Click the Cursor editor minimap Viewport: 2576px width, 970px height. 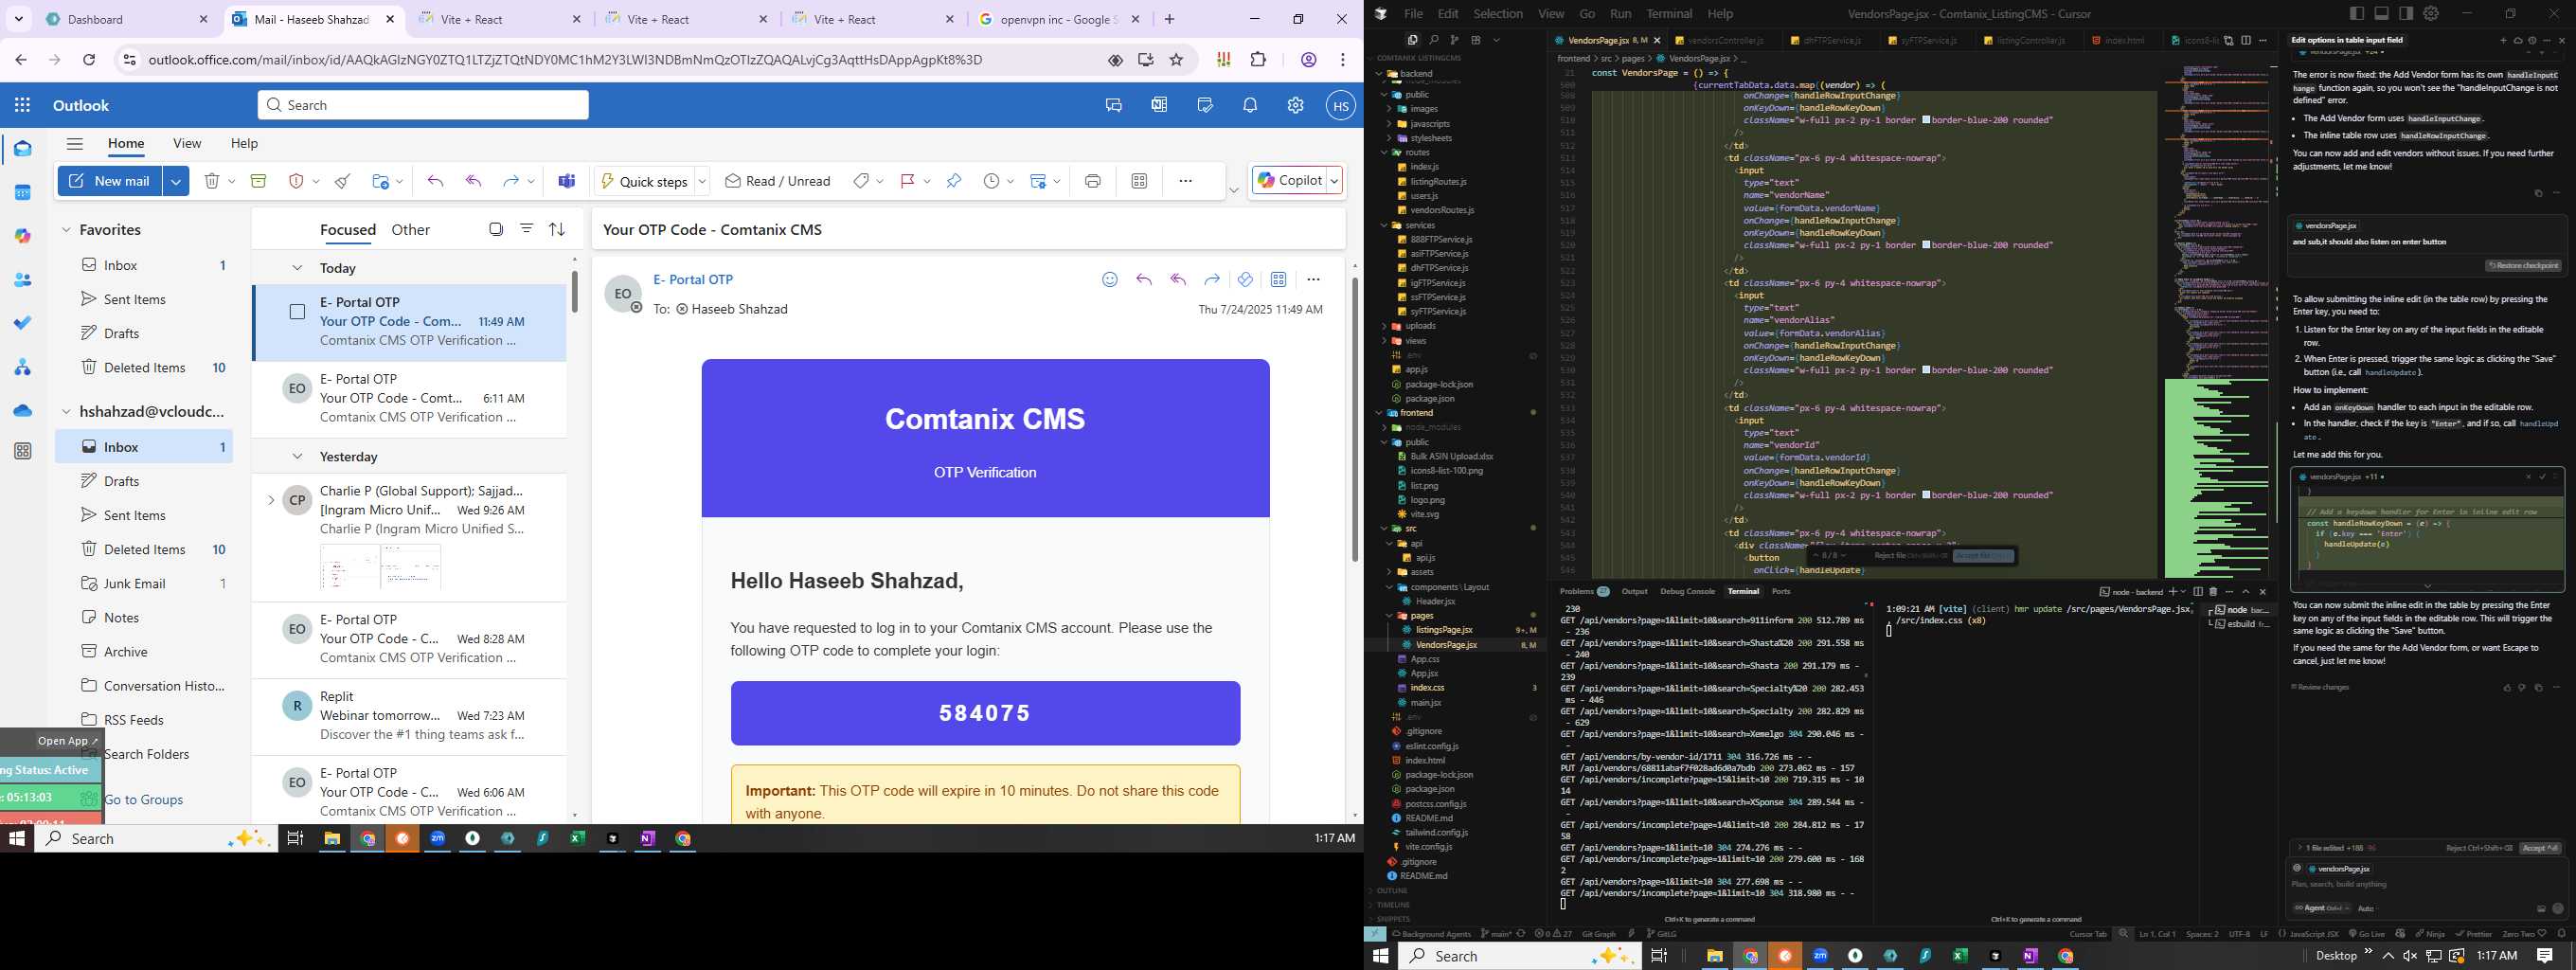click(x=2217, y=320)
